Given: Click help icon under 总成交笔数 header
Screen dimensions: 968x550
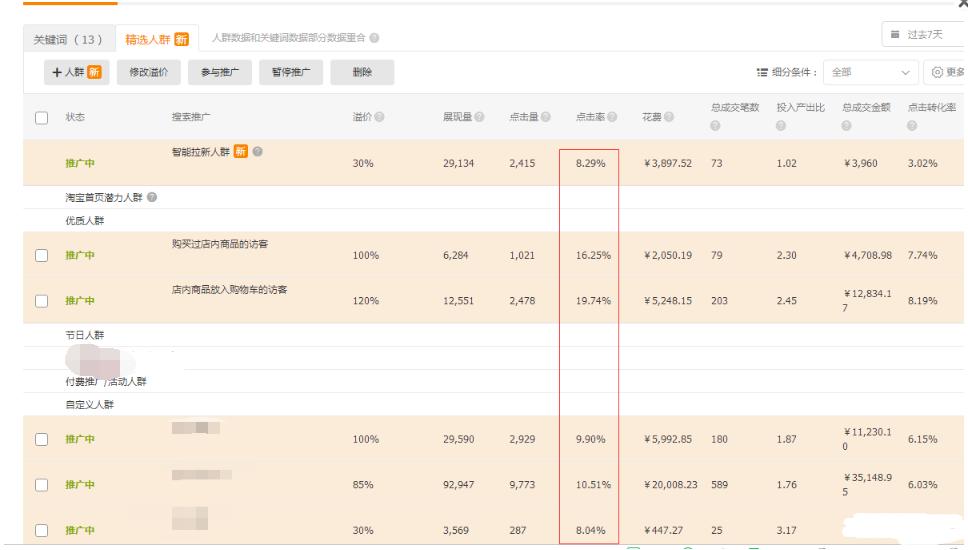Looking at the screenshot, I should (x=716, y=125).
